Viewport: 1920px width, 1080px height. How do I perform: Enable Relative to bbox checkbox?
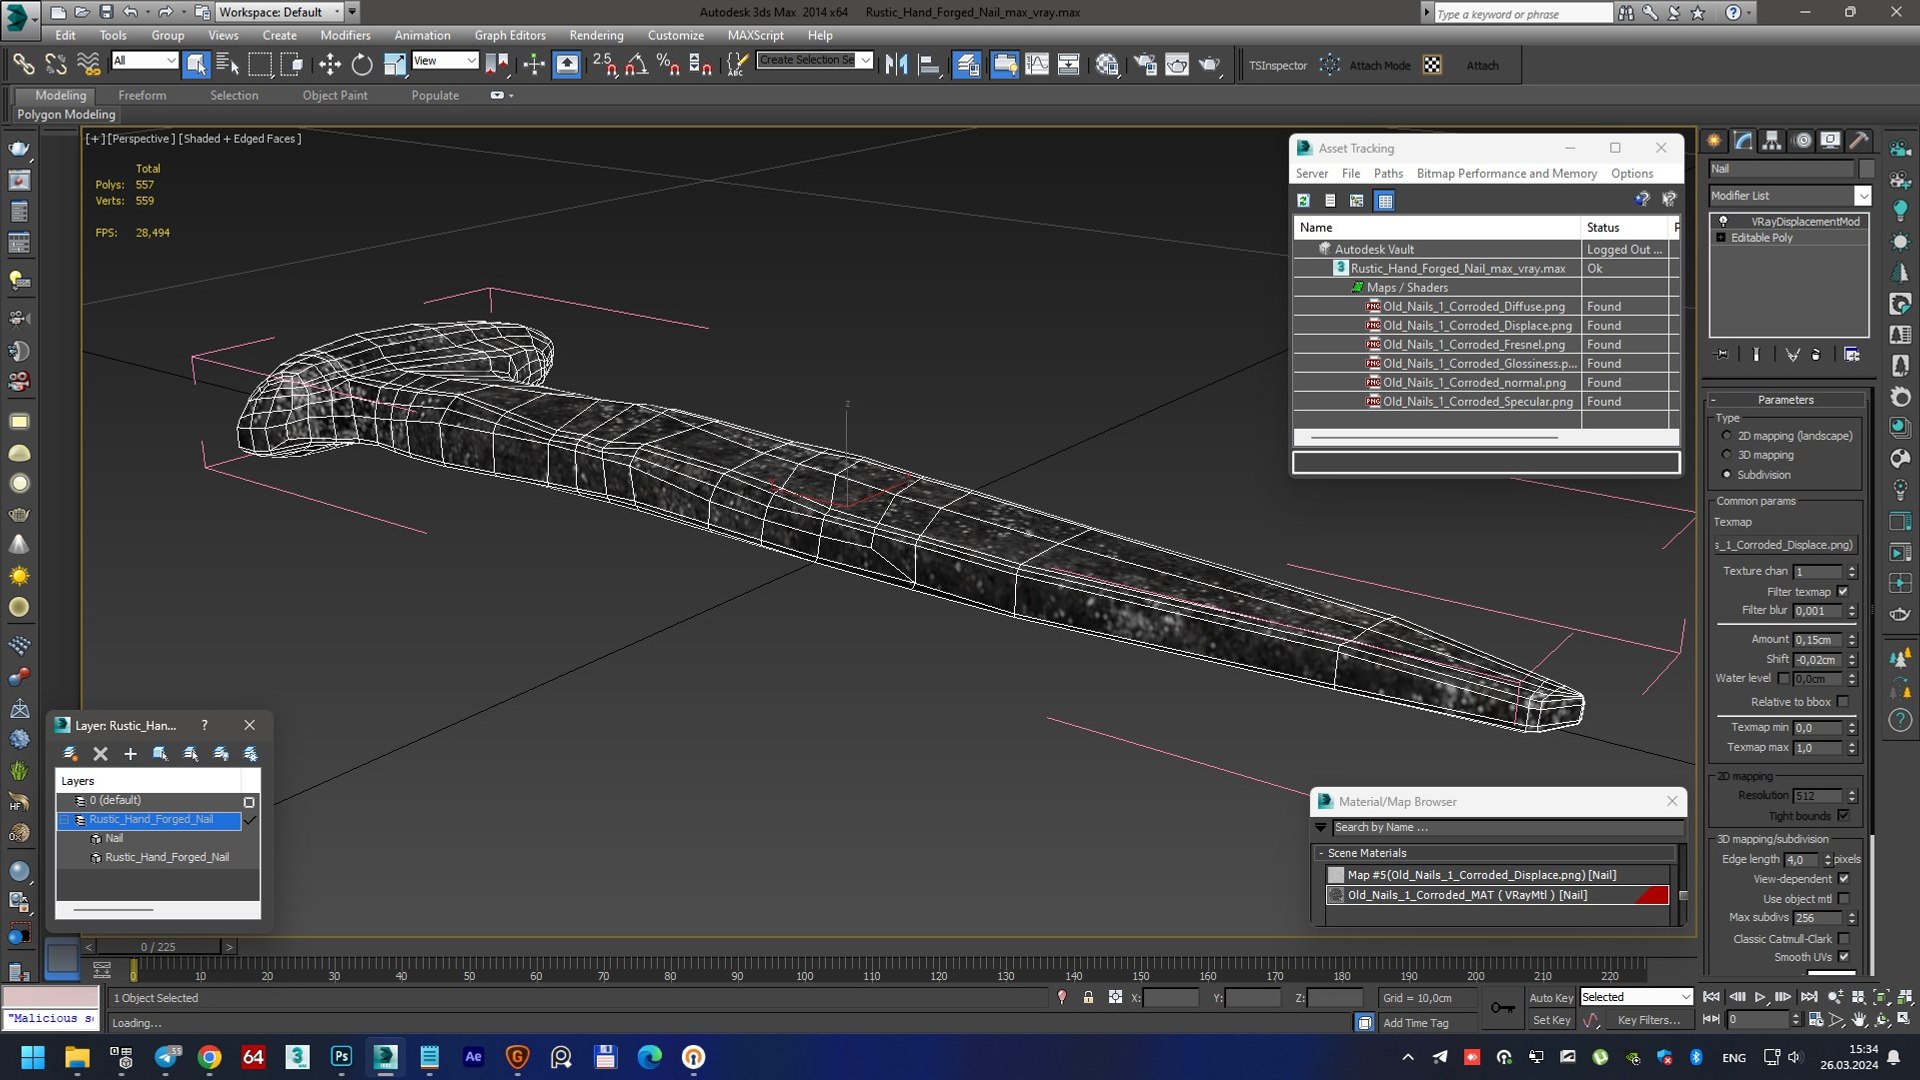(x=1843, y=702)
